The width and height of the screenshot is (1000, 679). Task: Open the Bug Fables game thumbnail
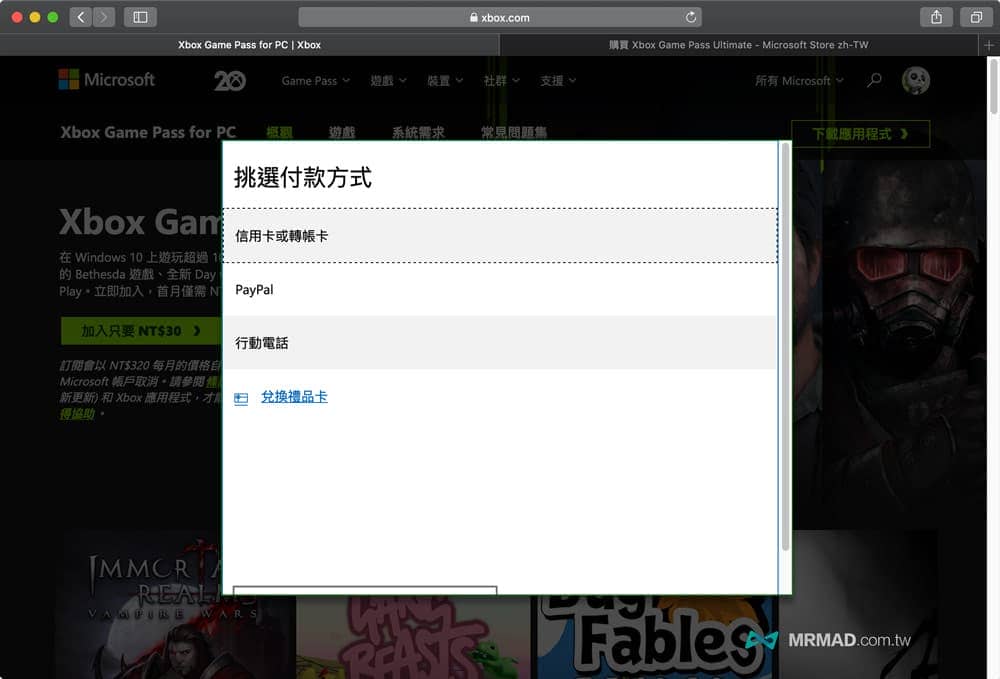coord(654,636)
